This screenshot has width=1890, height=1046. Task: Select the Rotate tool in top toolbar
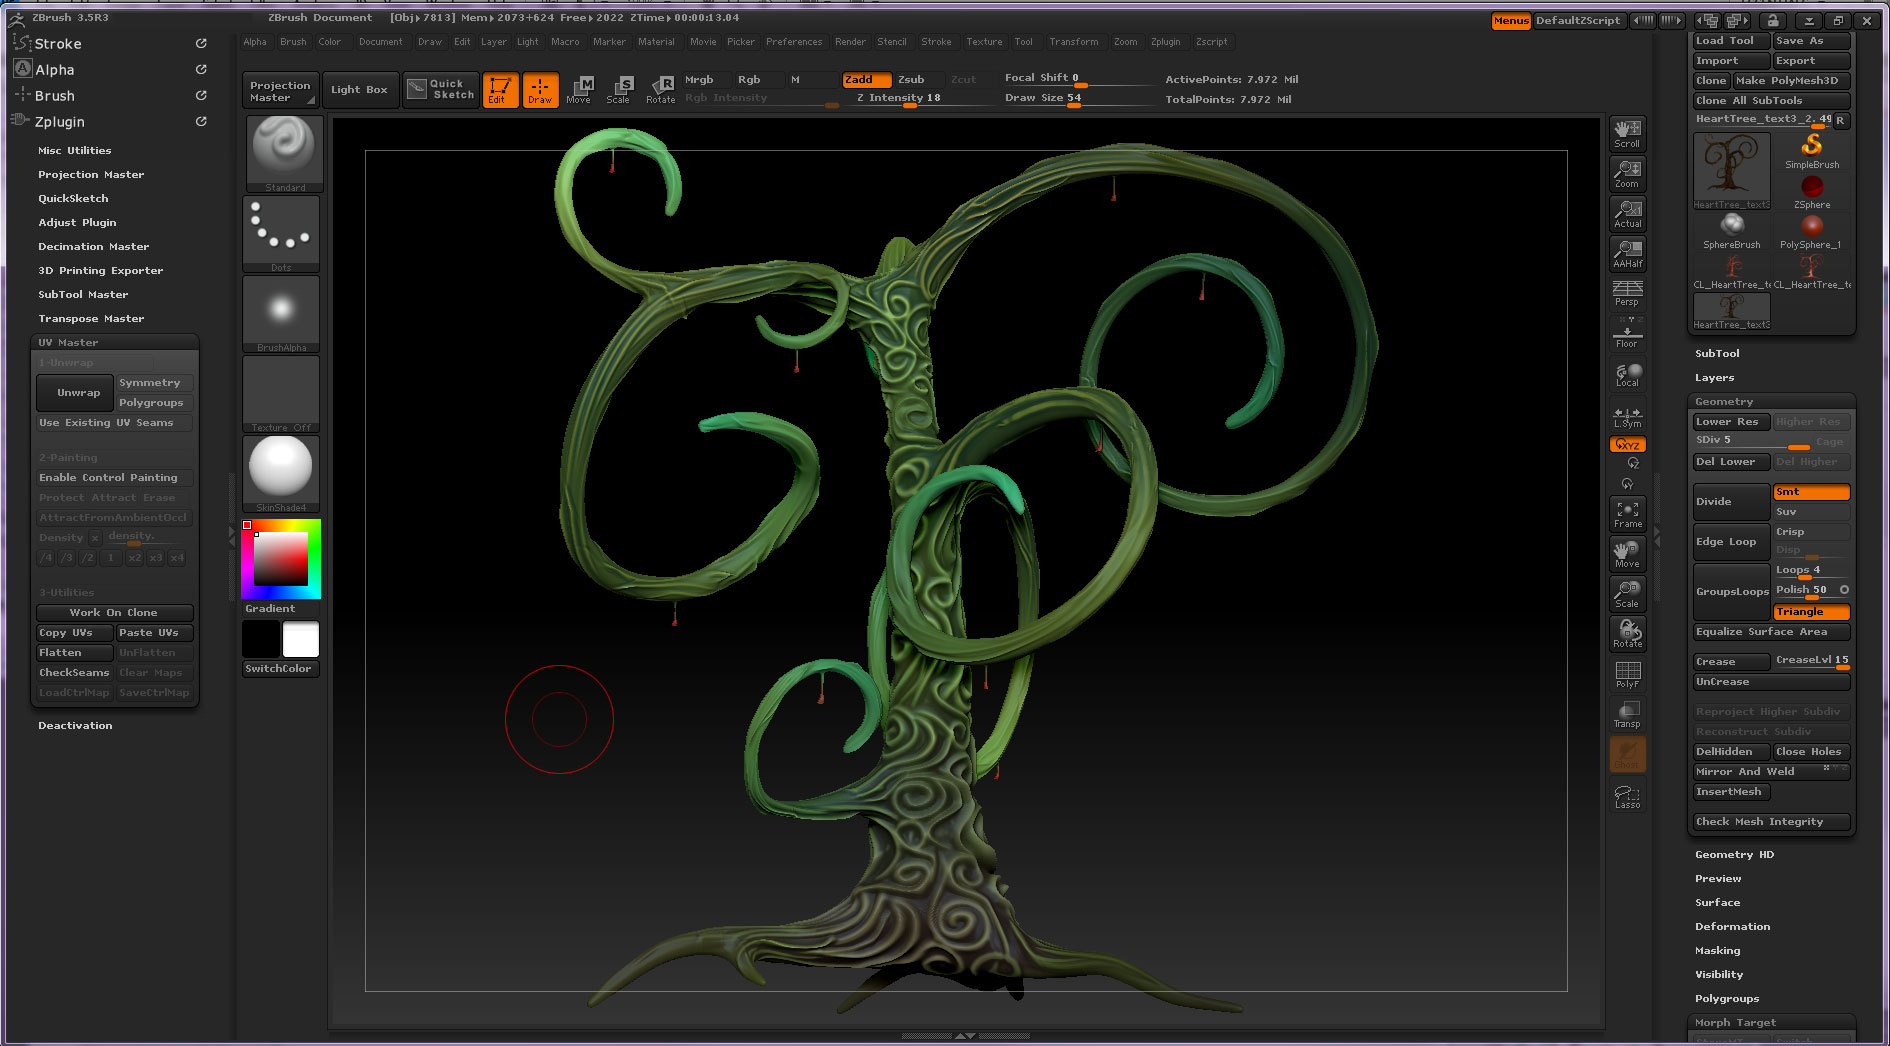(x=660, y=89)
